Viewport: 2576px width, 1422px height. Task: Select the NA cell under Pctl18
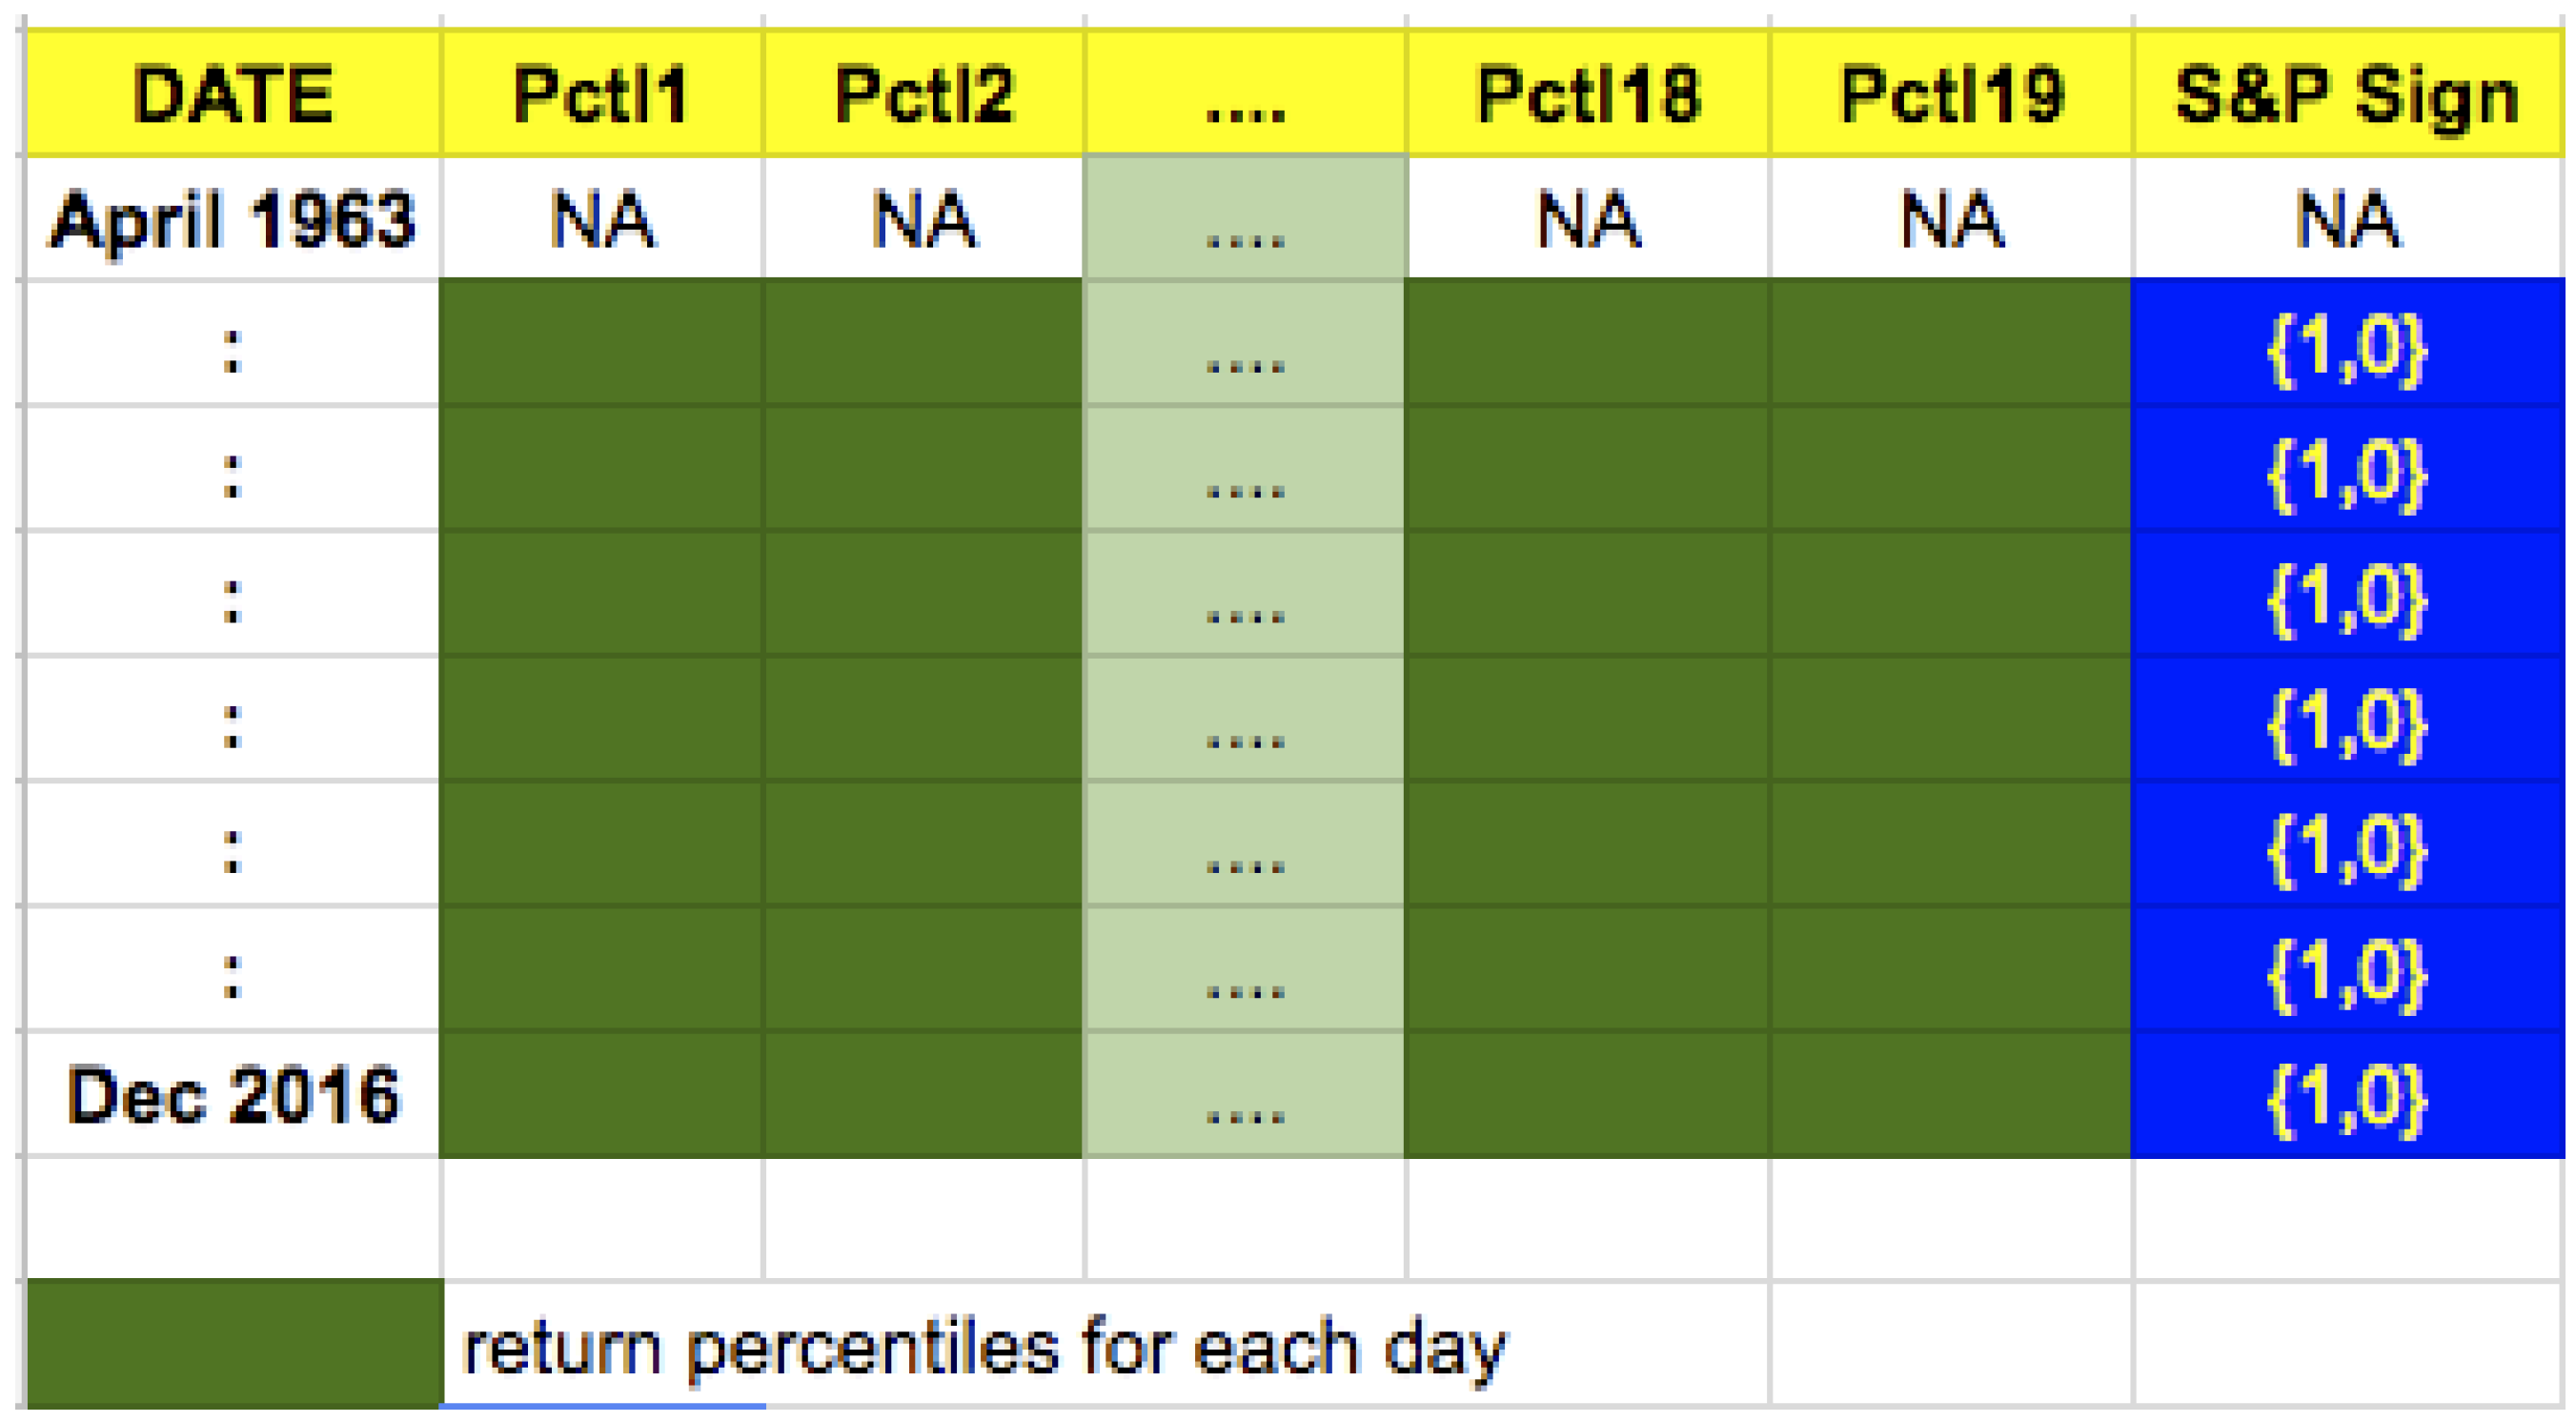(1588, 219)
